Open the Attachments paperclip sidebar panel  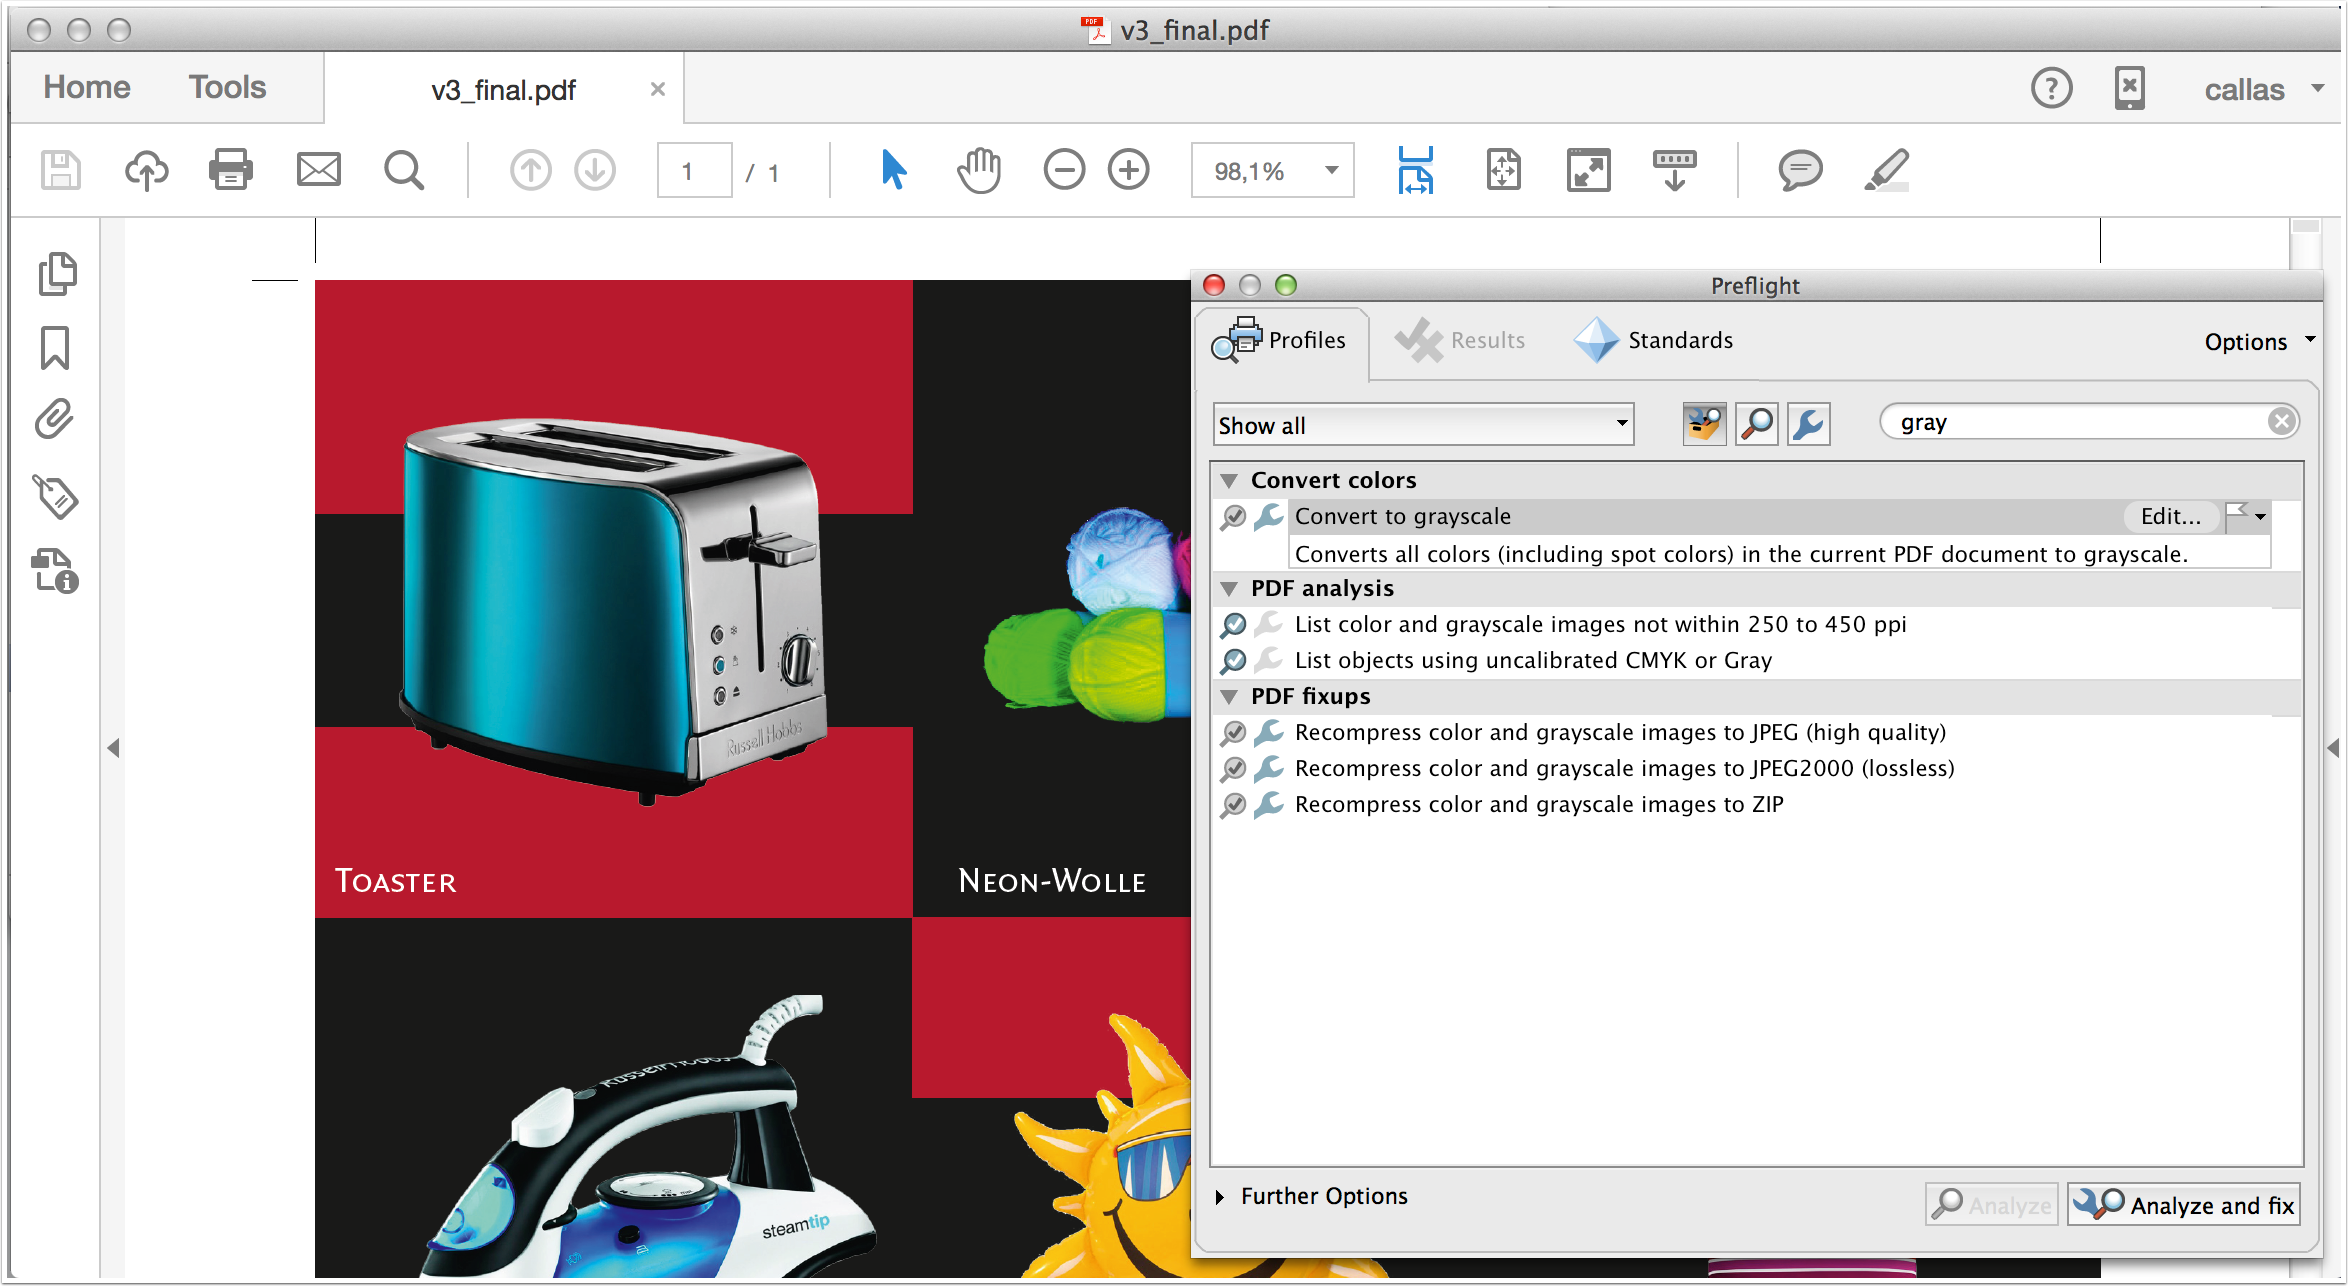coord(55,420)
